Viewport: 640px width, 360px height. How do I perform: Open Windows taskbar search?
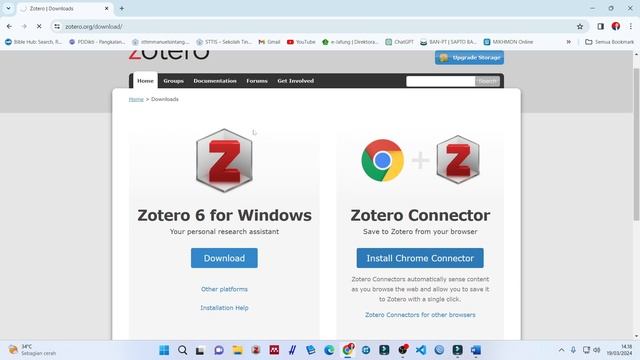coord(182,350)
